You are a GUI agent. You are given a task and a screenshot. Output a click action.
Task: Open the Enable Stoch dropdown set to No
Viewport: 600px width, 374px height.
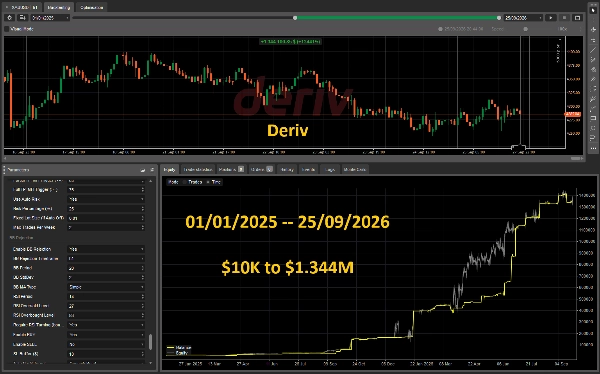[106, 344]
